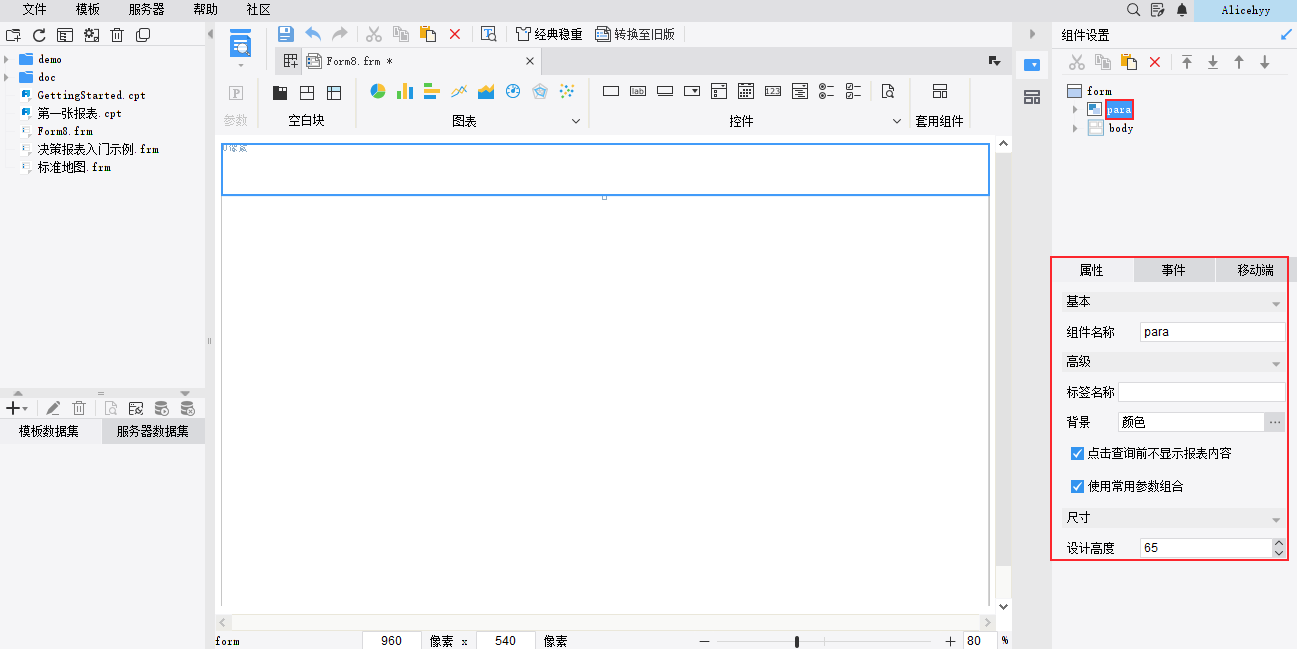Image resolution: width=1297 pixels, height=649 pixels.
Task: Click the red delete icon in component settings
Action: point(1155,62)
